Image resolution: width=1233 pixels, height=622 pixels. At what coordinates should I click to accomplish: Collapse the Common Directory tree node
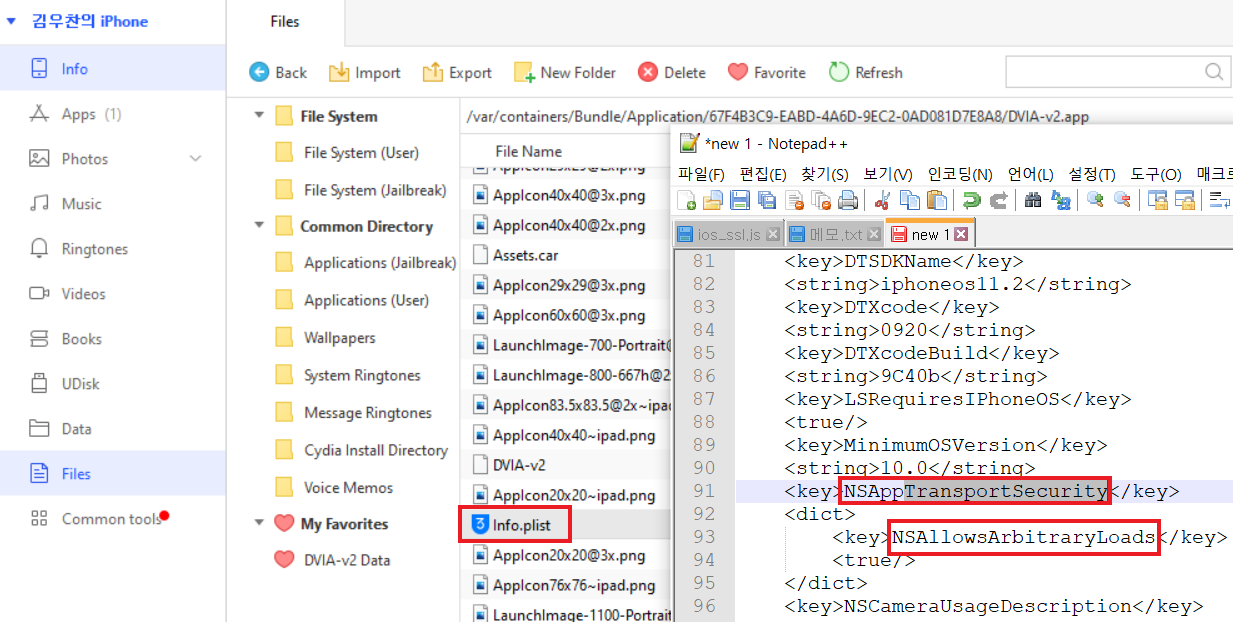[260, 226]
